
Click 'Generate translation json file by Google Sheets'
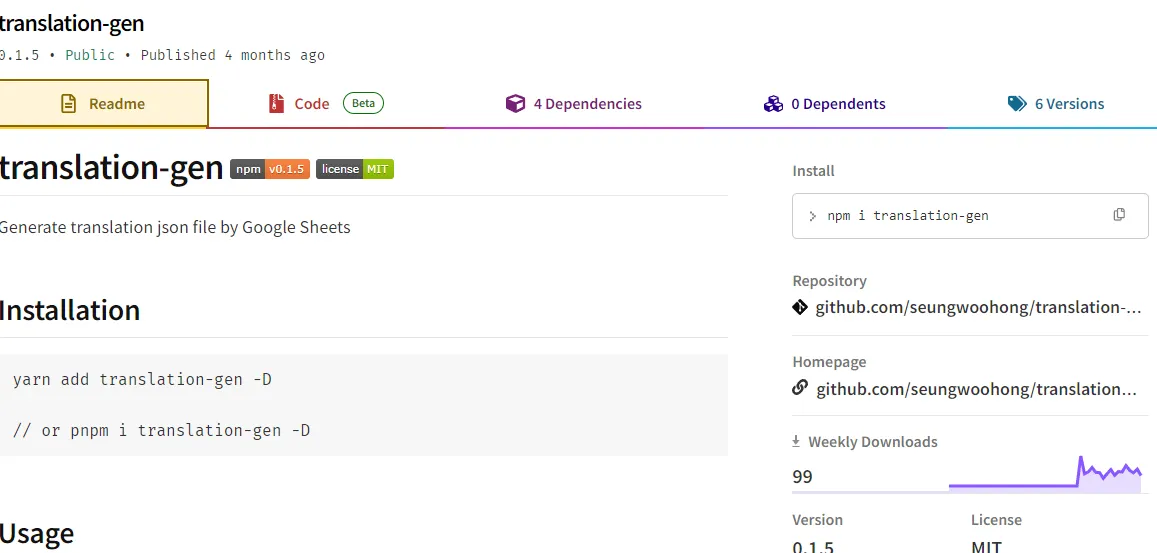(174, 227)
